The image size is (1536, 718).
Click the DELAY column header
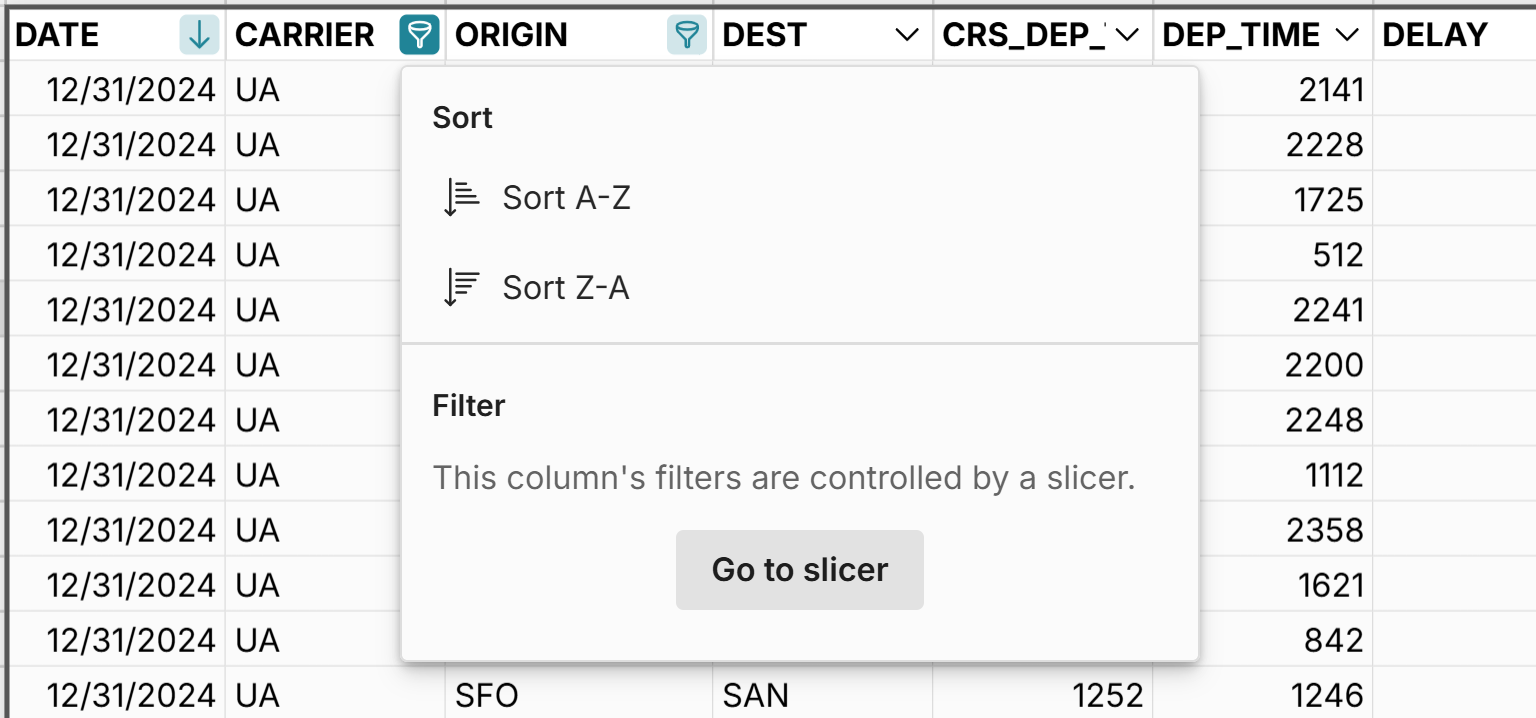1437,34
